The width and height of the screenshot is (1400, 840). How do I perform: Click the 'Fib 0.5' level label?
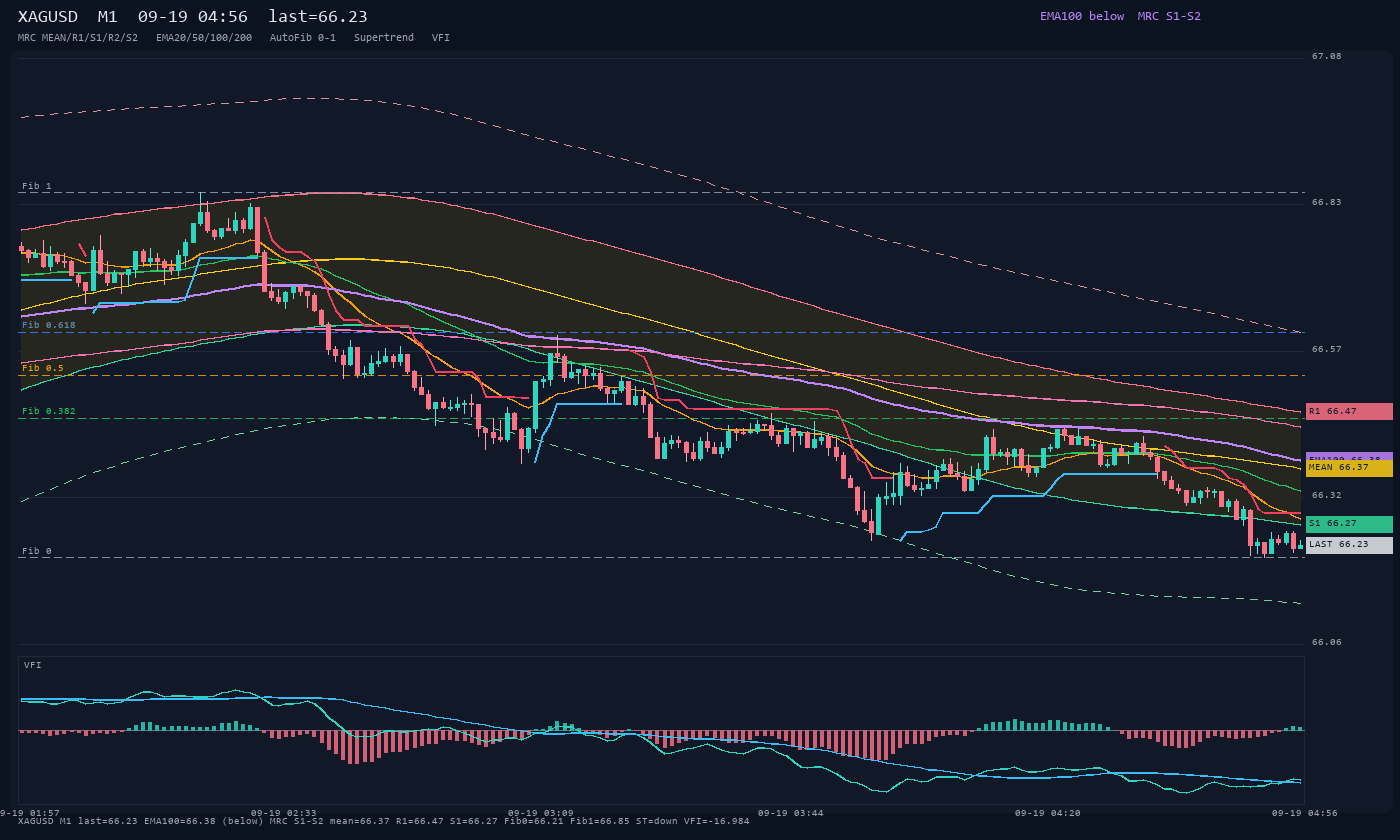click(x=43, y=368)
